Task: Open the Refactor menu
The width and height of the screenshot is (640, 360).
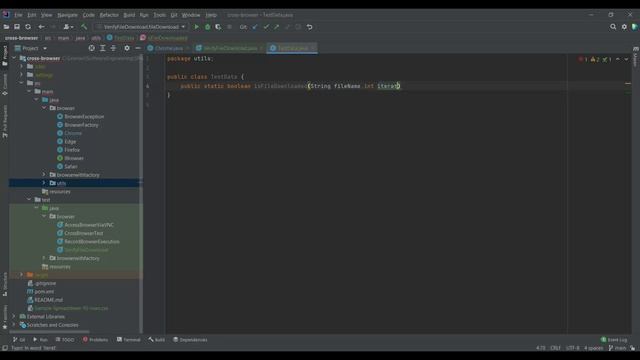Action: 109,15
